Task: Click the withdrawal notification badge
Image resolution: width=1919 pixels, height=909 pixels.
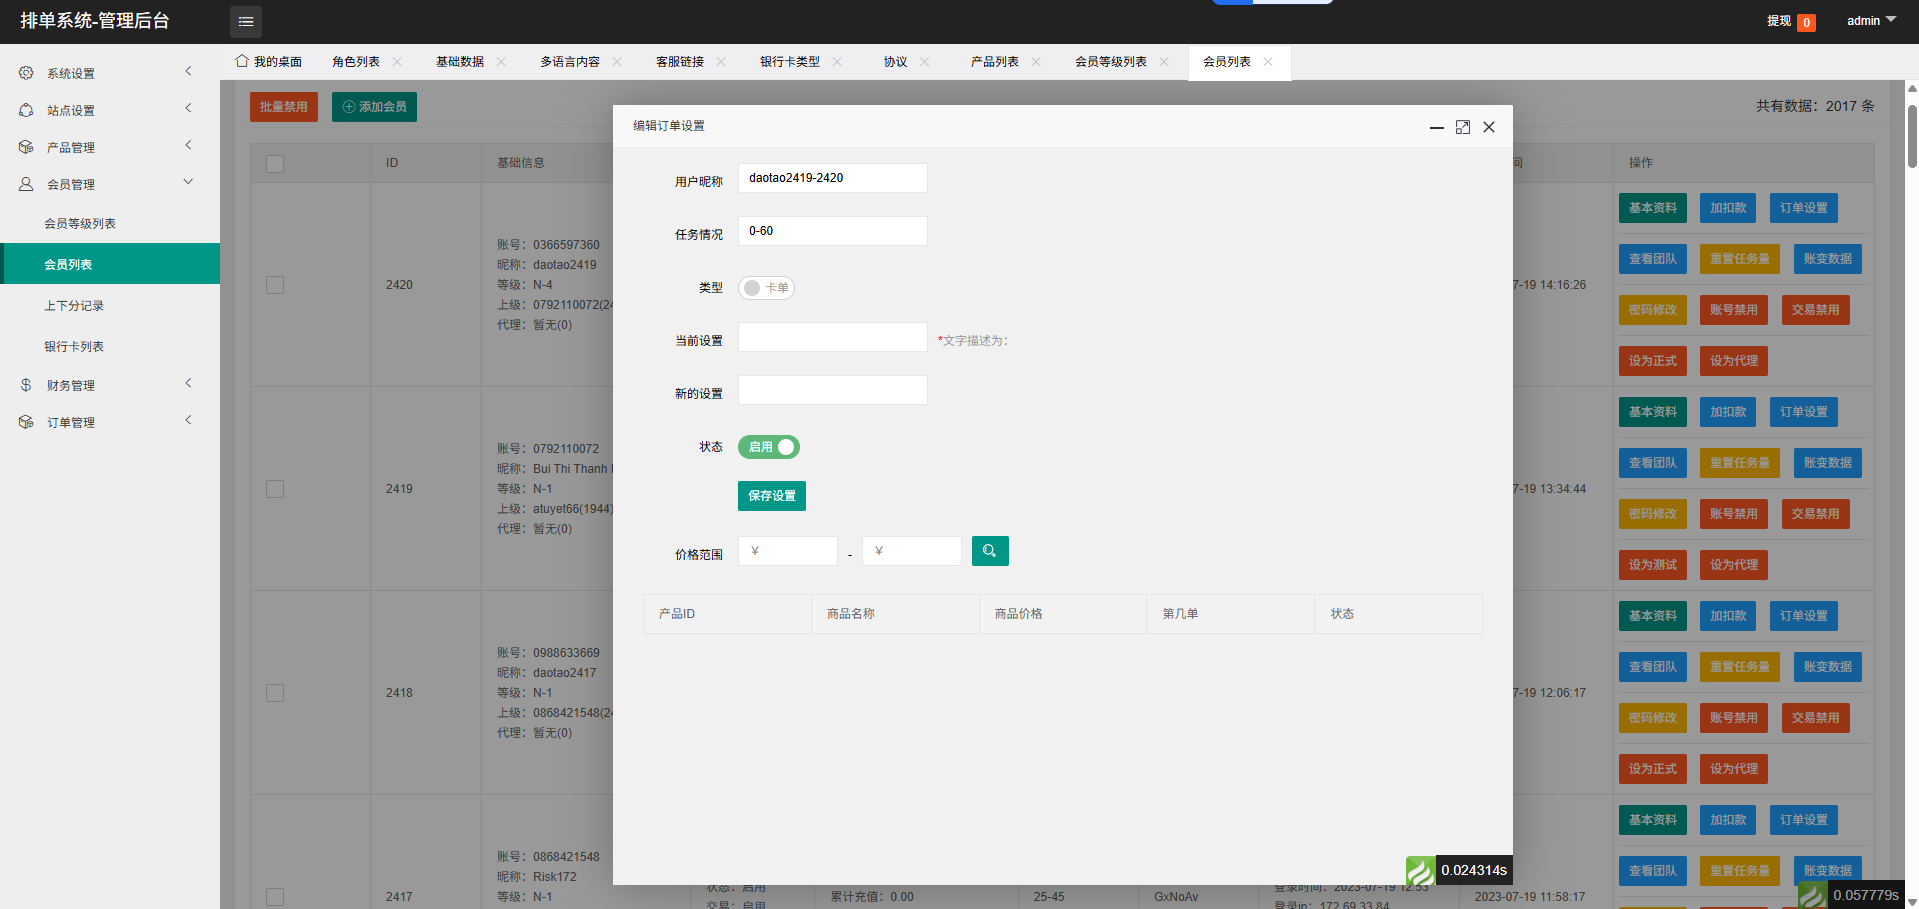Action: tap(1806, 22)
